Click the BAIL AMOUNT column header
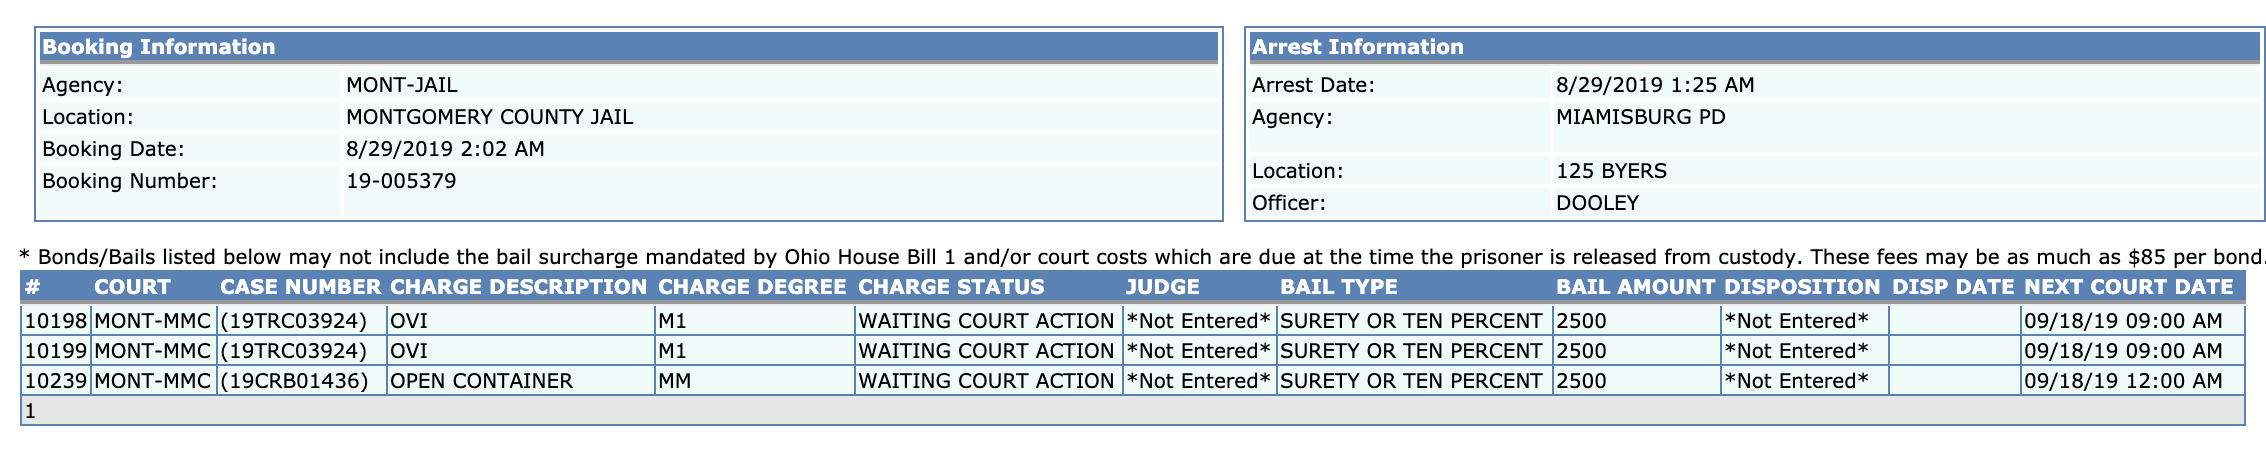Viewport: 2266px width, 450px height. click(x=1635, y=287)
